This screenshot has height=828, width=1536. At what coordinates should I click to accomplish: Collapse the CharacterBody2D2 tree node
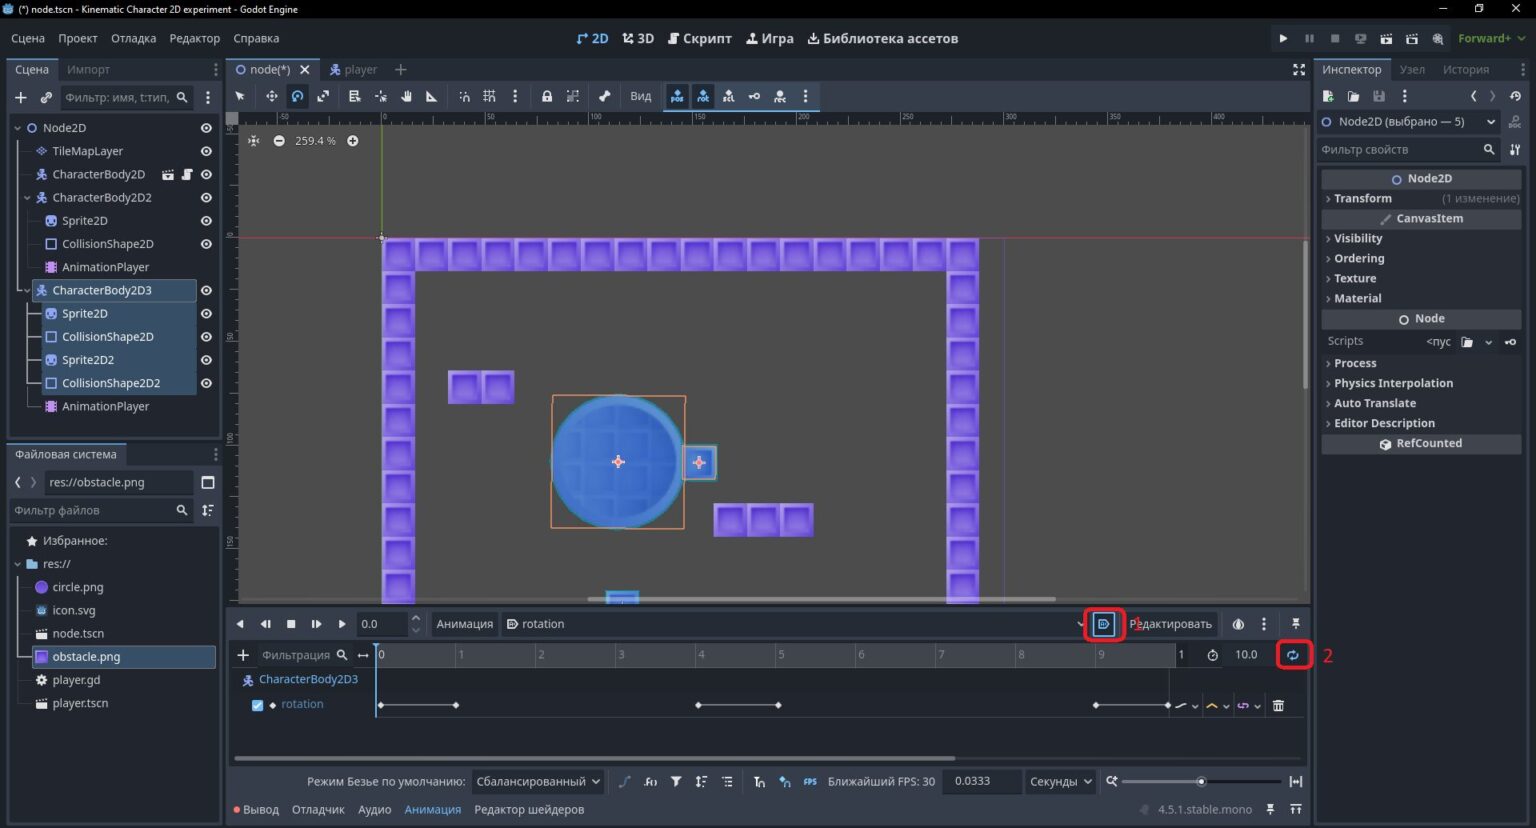tap(27, 198)
